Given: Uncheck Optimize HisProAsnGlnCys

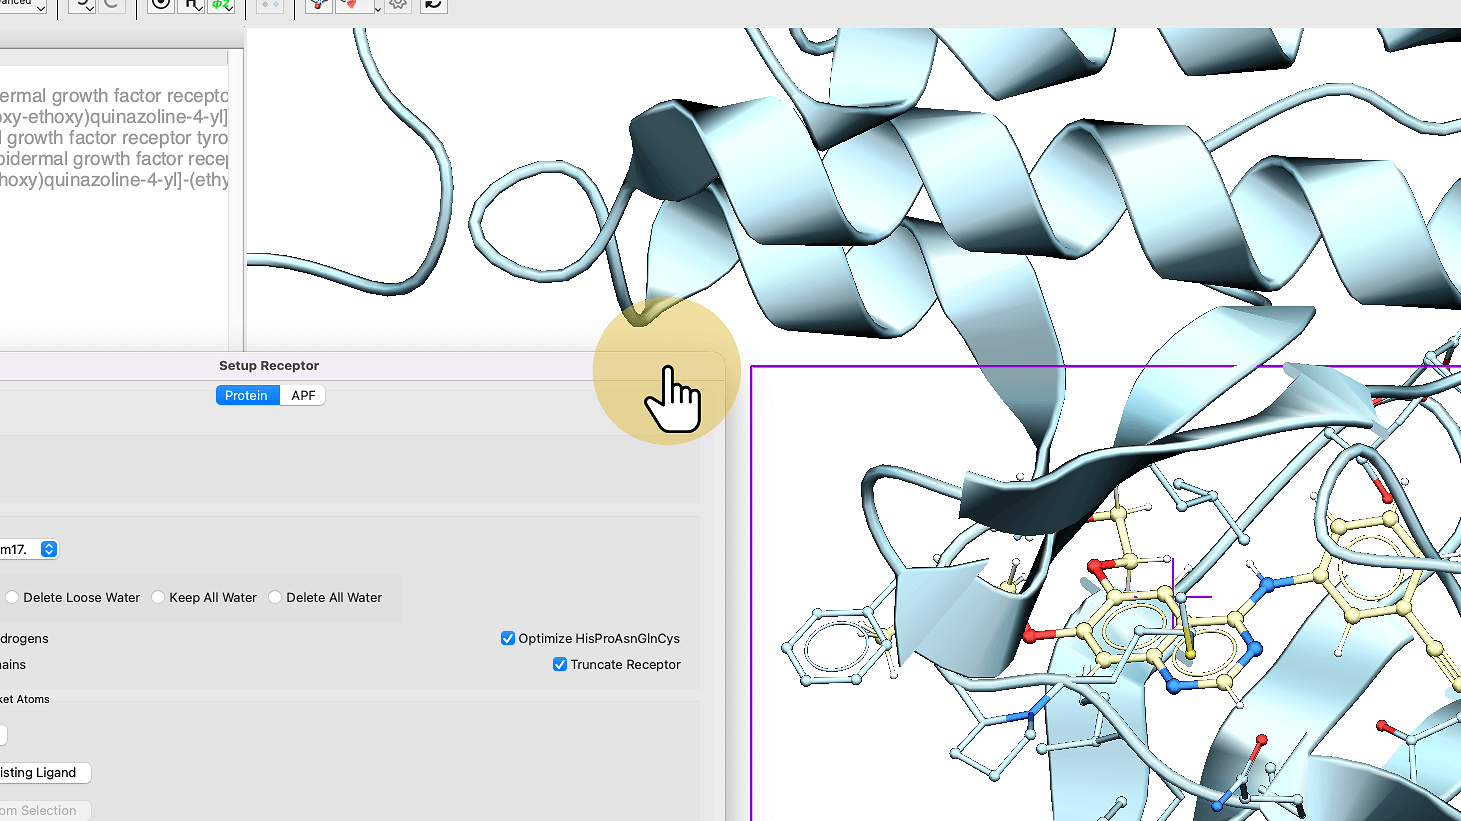Looking at the screenshot, I should [x=508, y=638].
